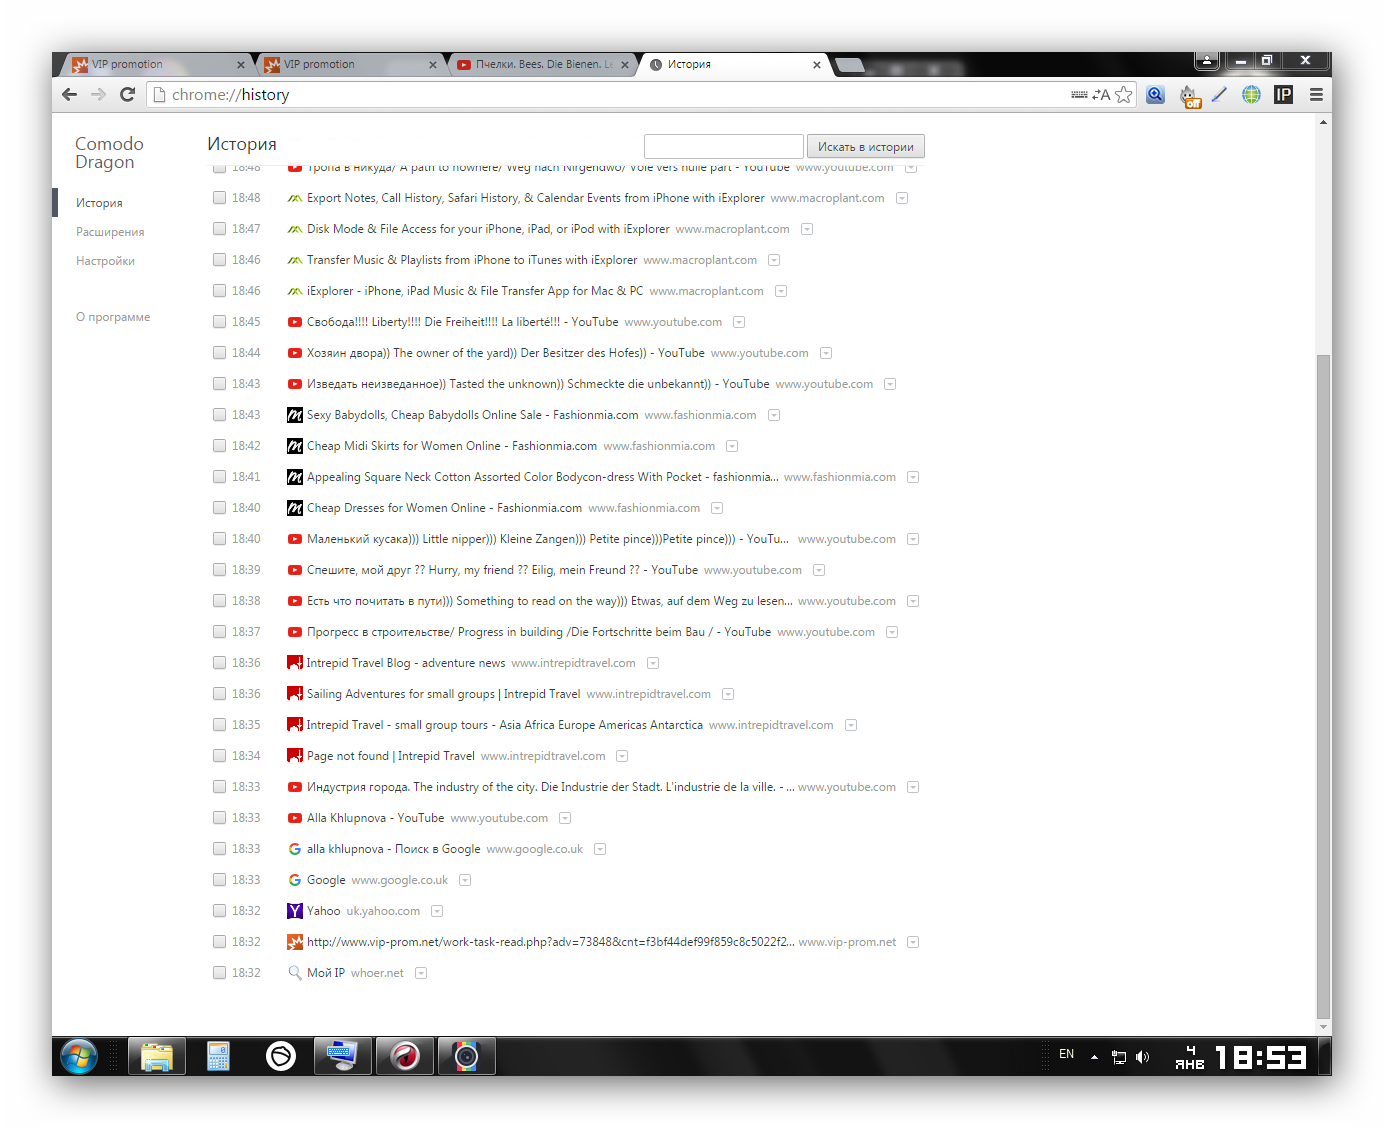
Task: Tick the Intrepid Travel Blog checkbox
Action: 219,663
